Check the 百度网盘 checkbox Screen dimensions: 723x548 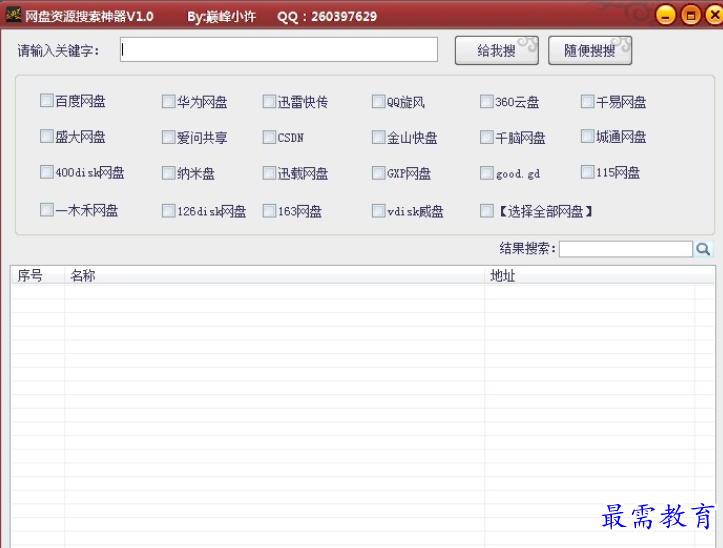click(x=47, y=101)
